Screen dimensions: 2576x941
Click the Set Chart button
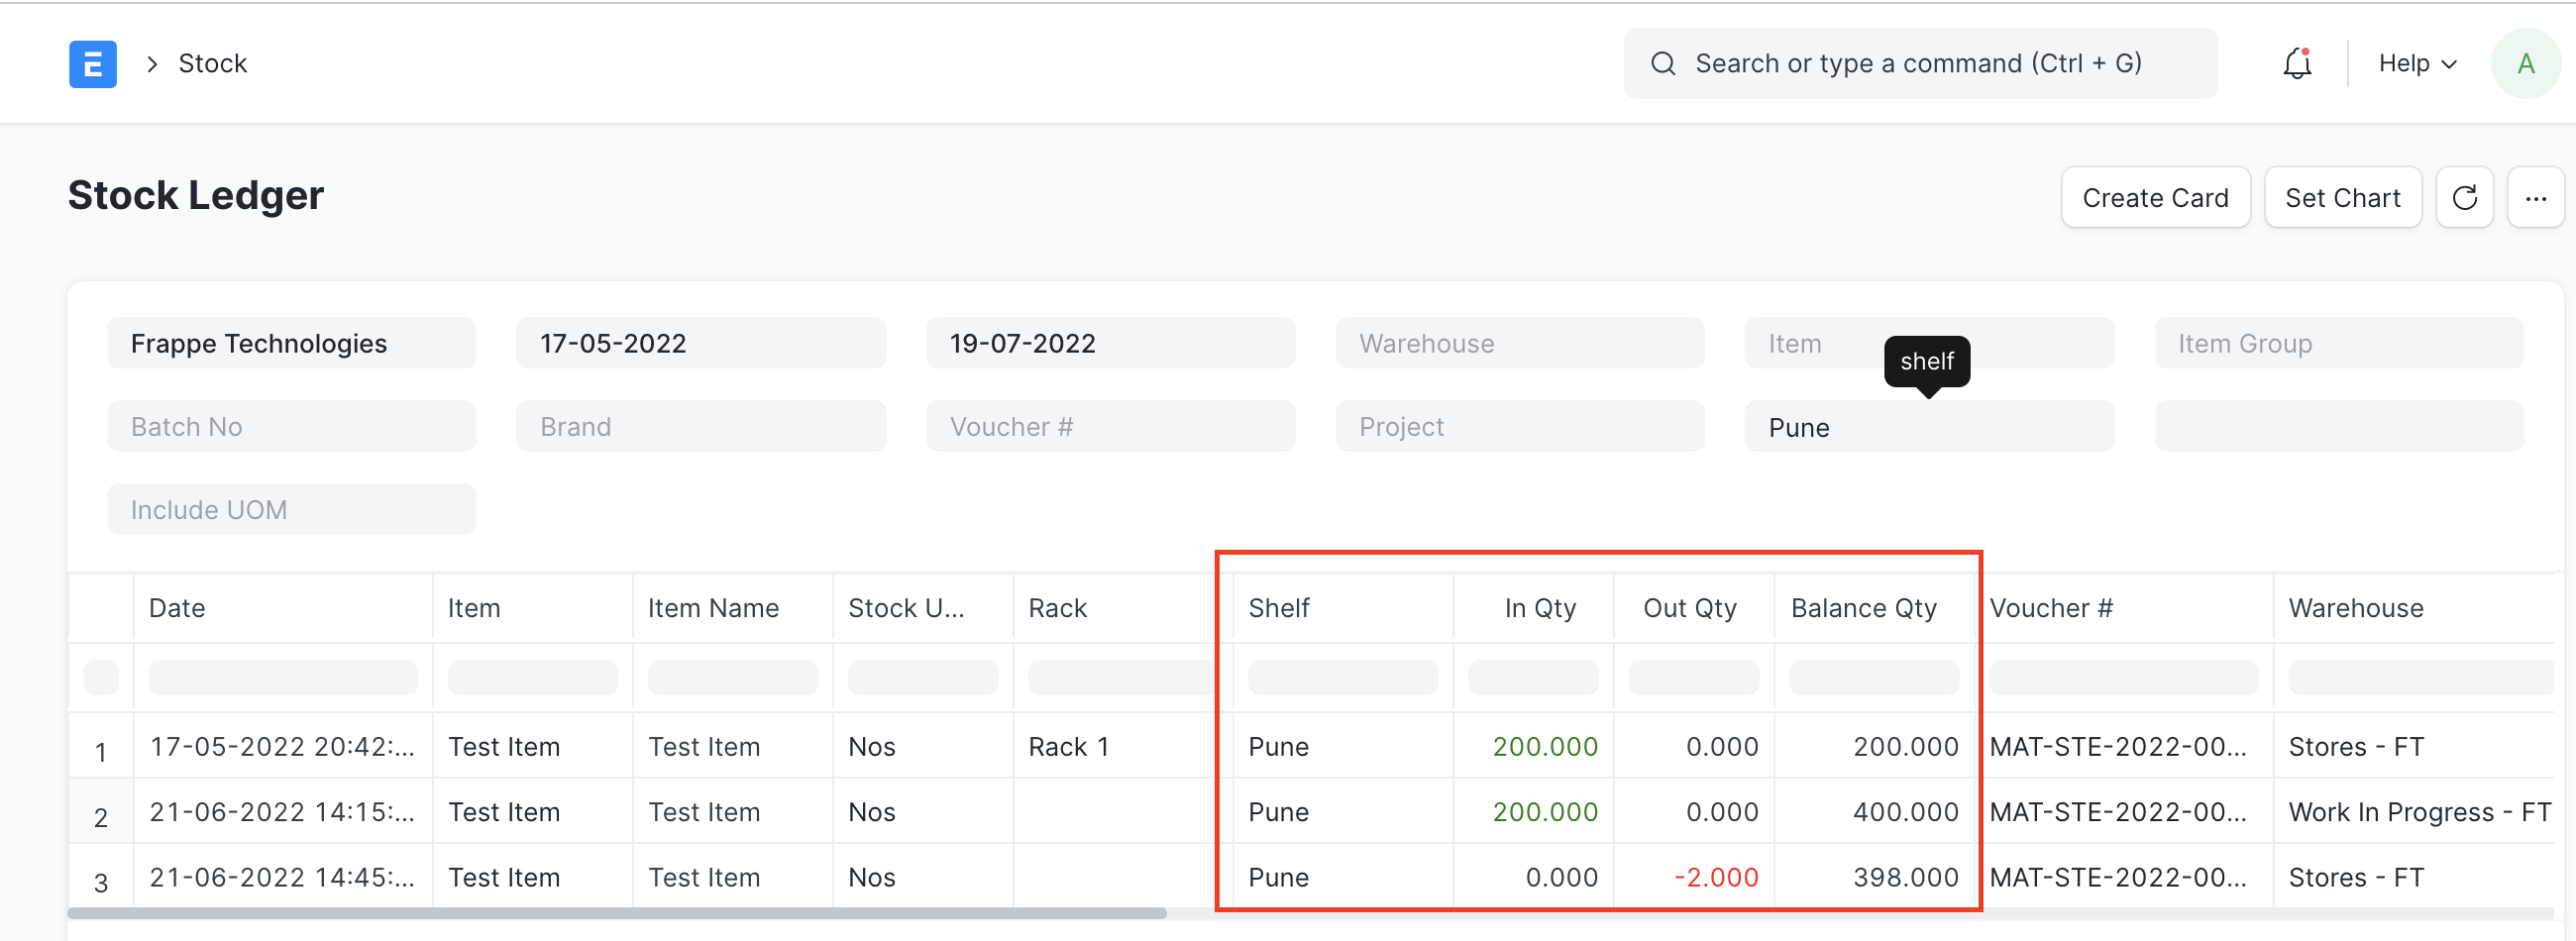tap(2343, 197)
